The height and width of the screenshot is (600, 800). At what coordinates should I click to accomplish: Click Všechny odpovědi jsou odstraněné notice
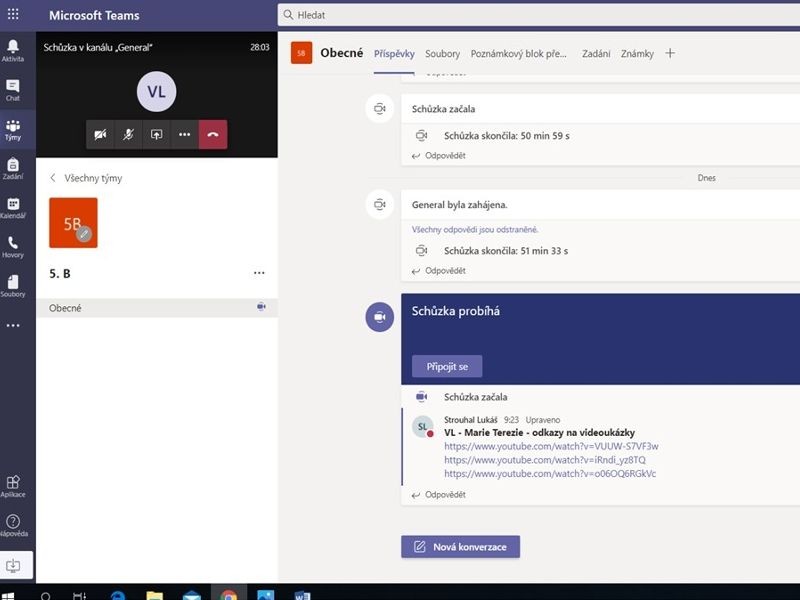(x=475, y=230)
